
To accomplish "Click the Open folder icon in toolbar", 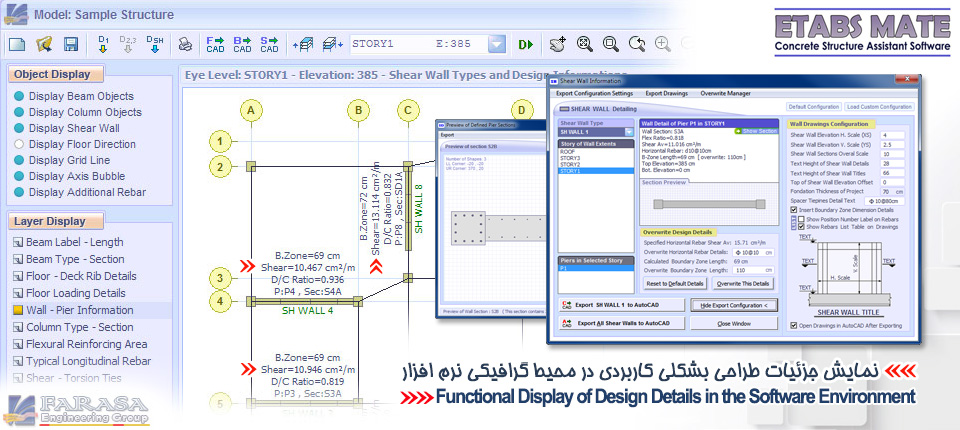I will [44, 44].
